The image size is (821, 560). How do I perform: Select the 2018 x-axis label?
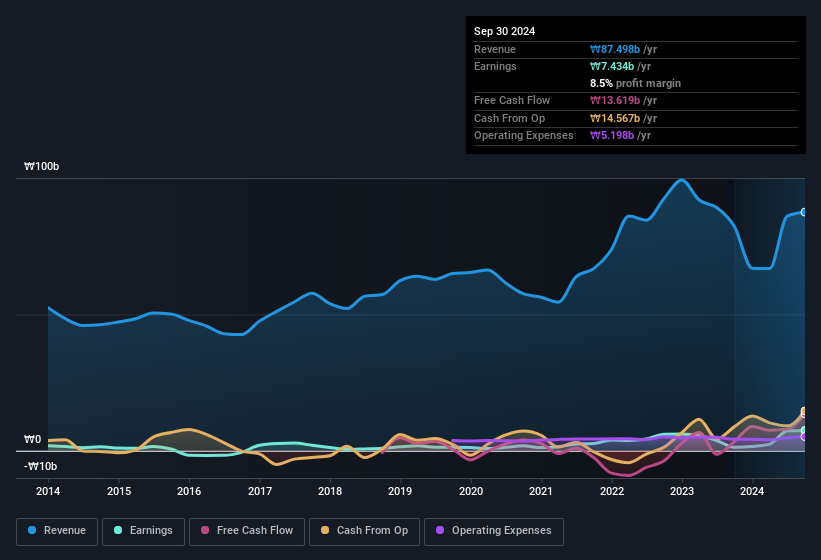[330, 491]
